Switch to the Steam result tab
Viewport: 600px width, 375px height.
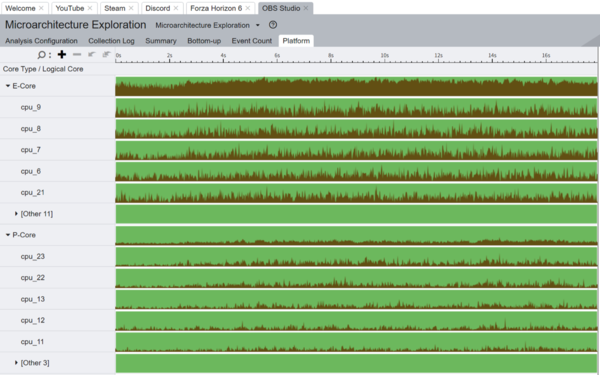(115, 8)
